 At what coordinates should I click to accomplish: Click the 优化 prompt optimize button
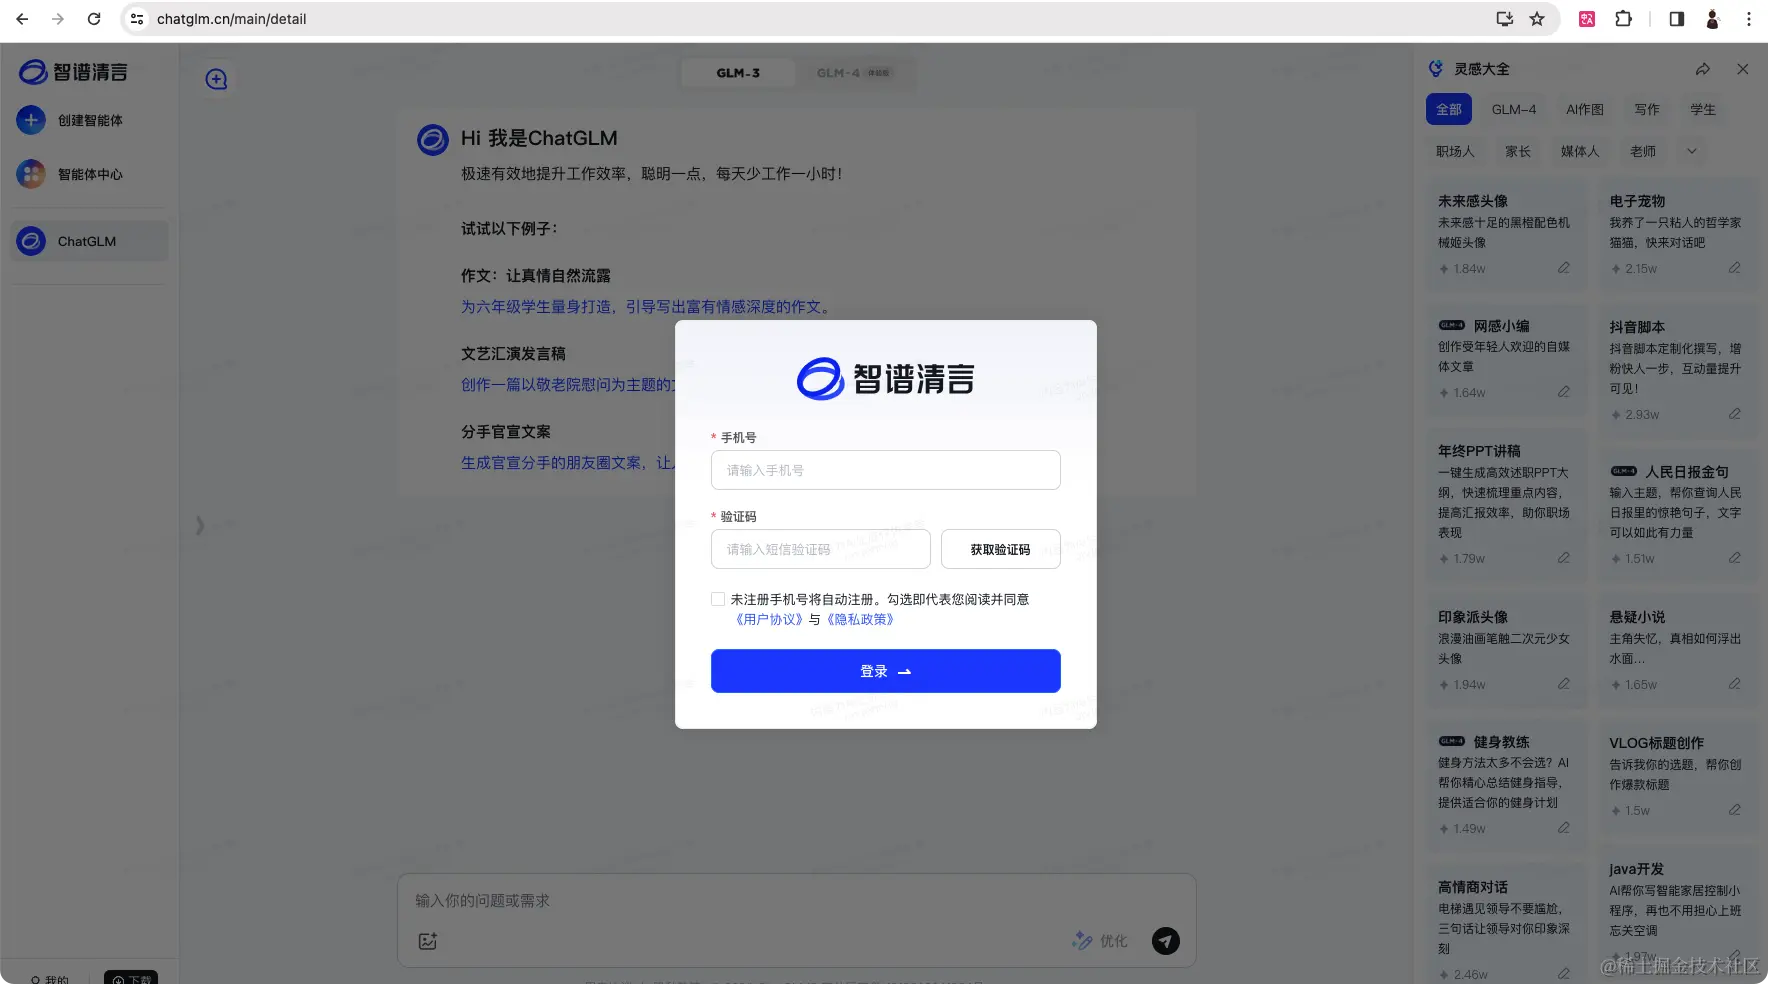click(x=1100, y=941)
